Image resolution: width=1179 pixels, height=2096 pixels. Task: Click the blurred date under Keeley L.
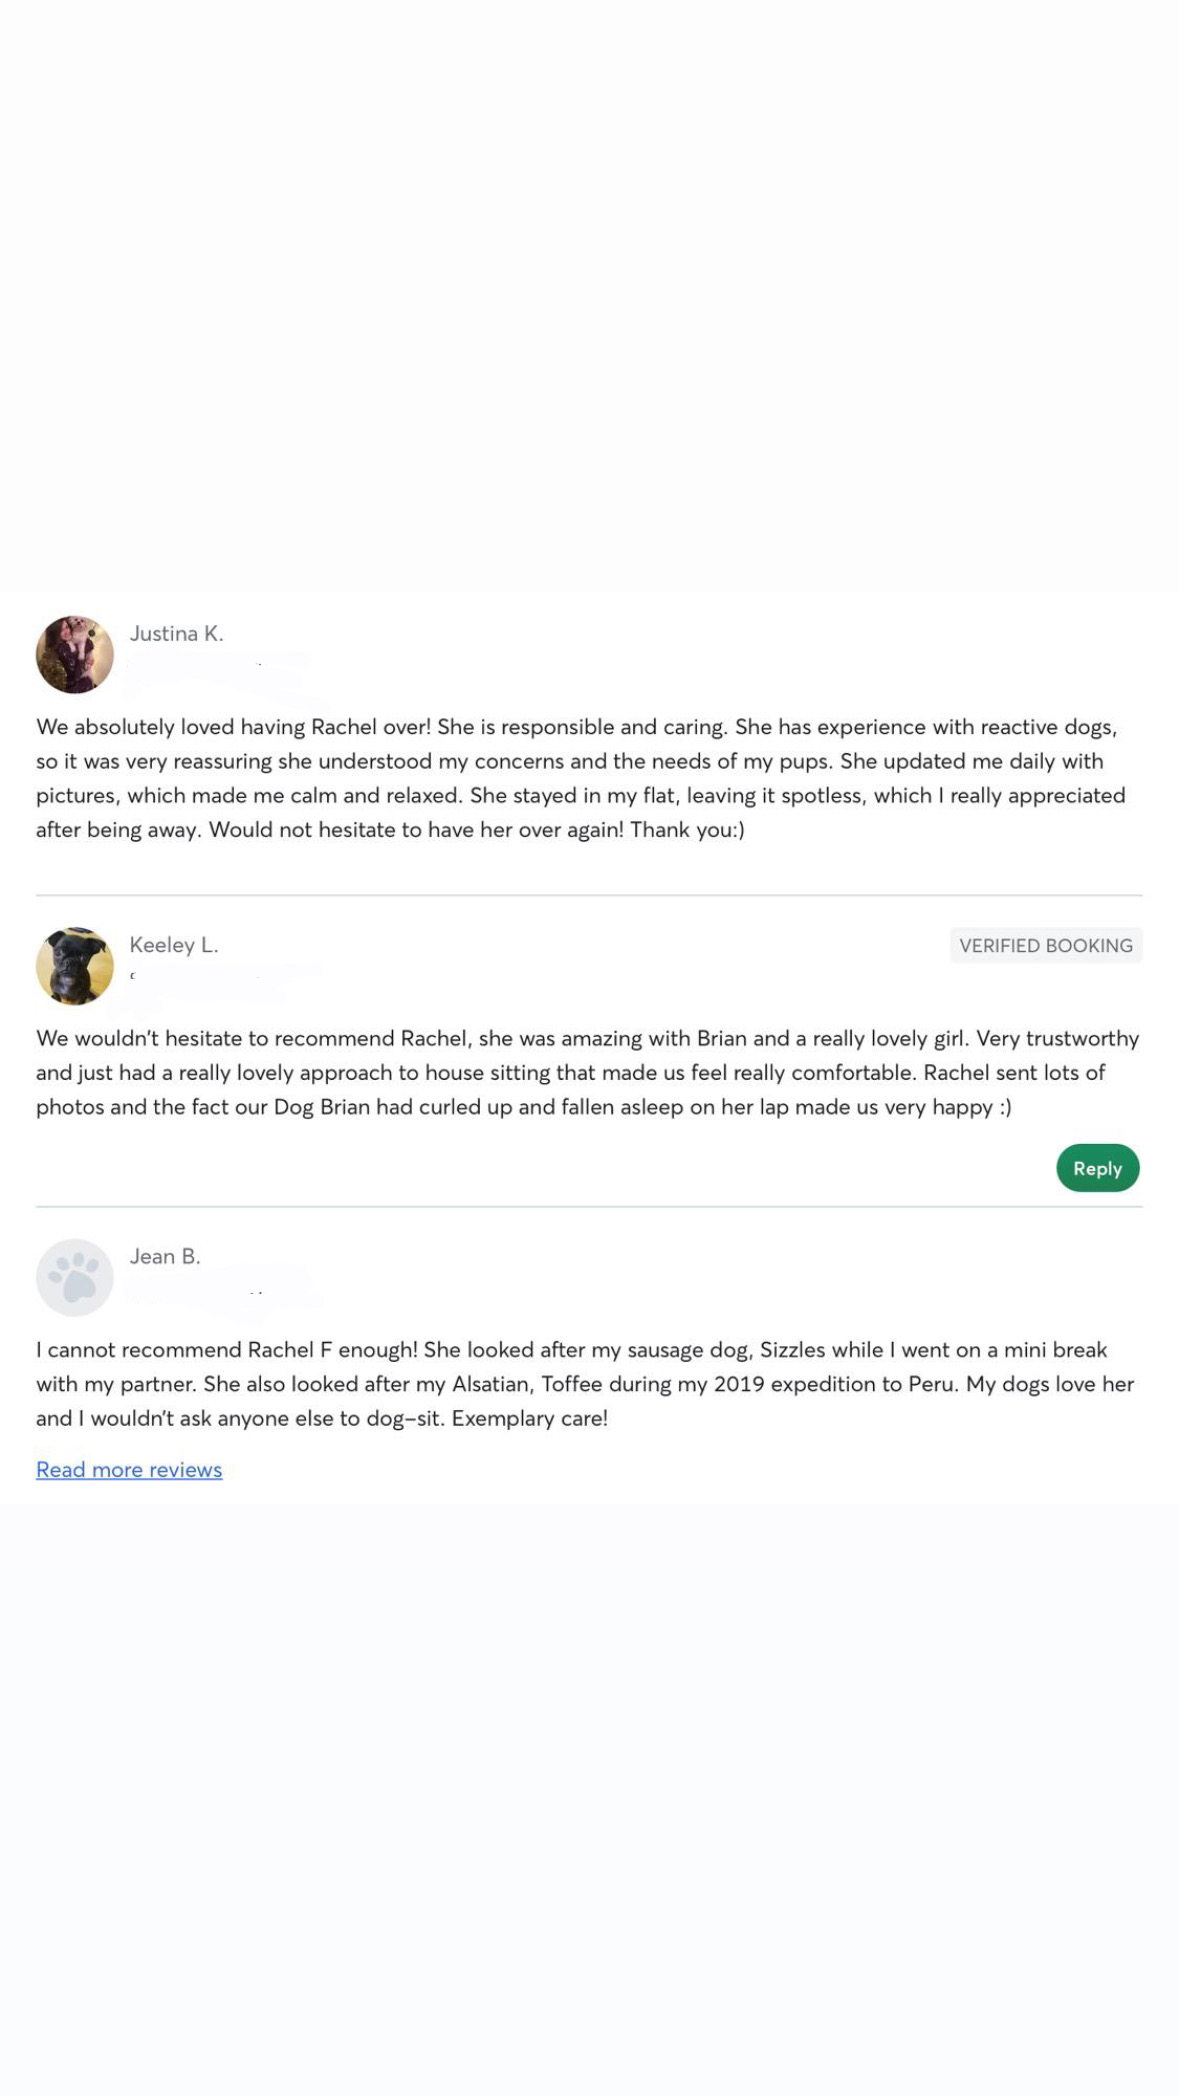pyautogui.click(x=220, y=976)
